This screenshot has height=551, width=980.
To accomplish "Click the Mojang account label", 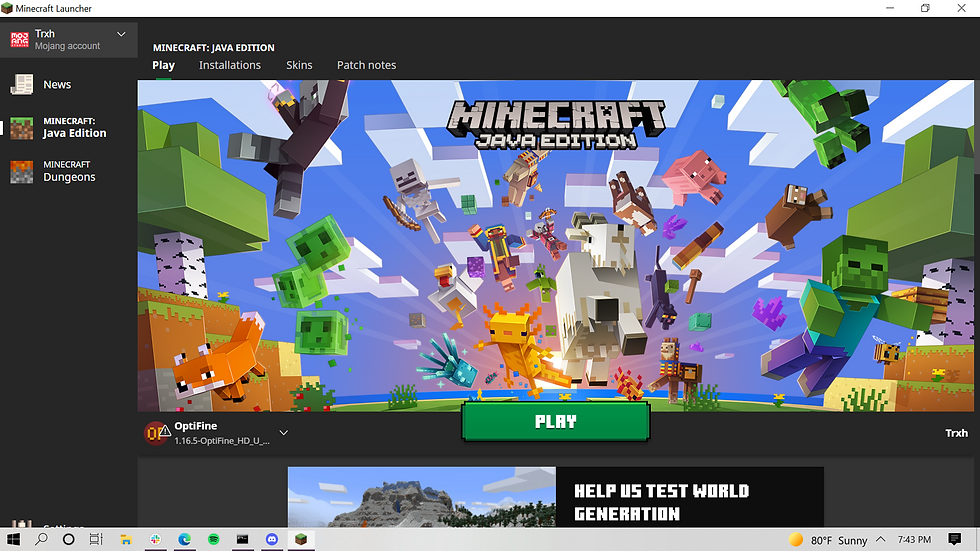I will point(68,46).
